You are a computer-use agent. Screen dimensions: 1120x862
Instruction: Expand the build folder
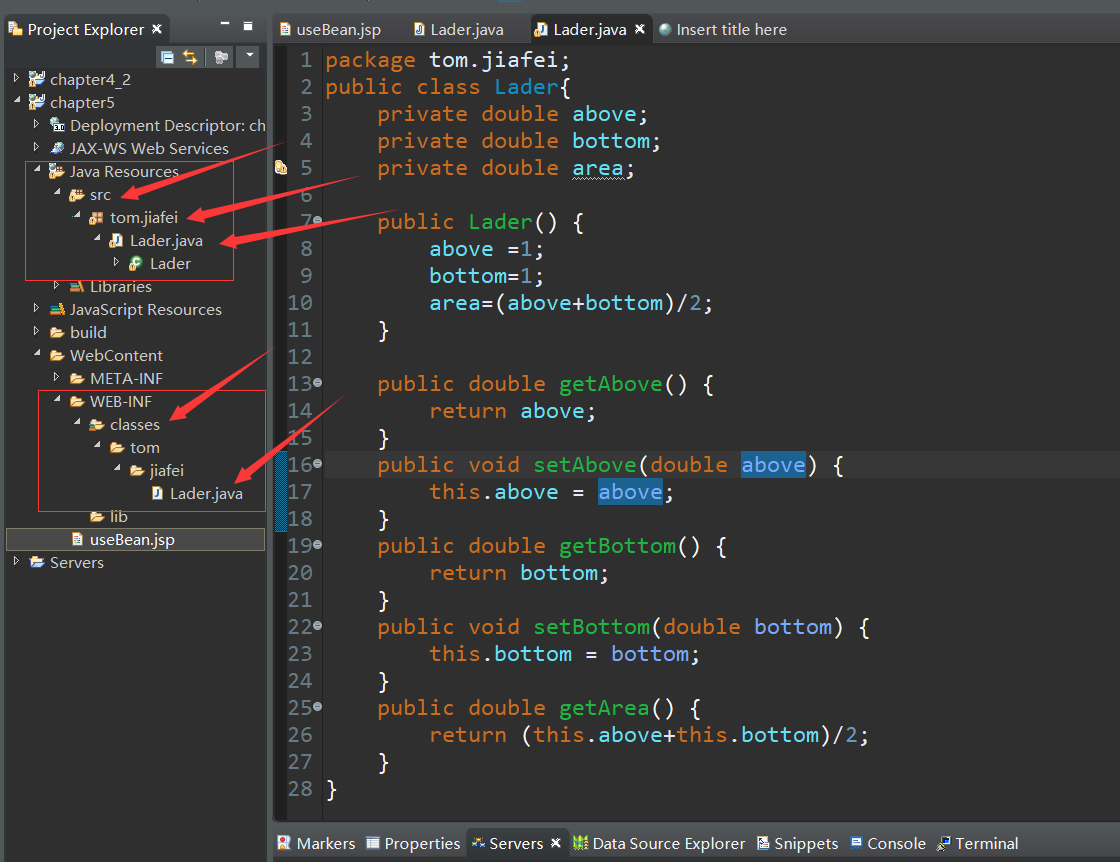click(36, 331)
